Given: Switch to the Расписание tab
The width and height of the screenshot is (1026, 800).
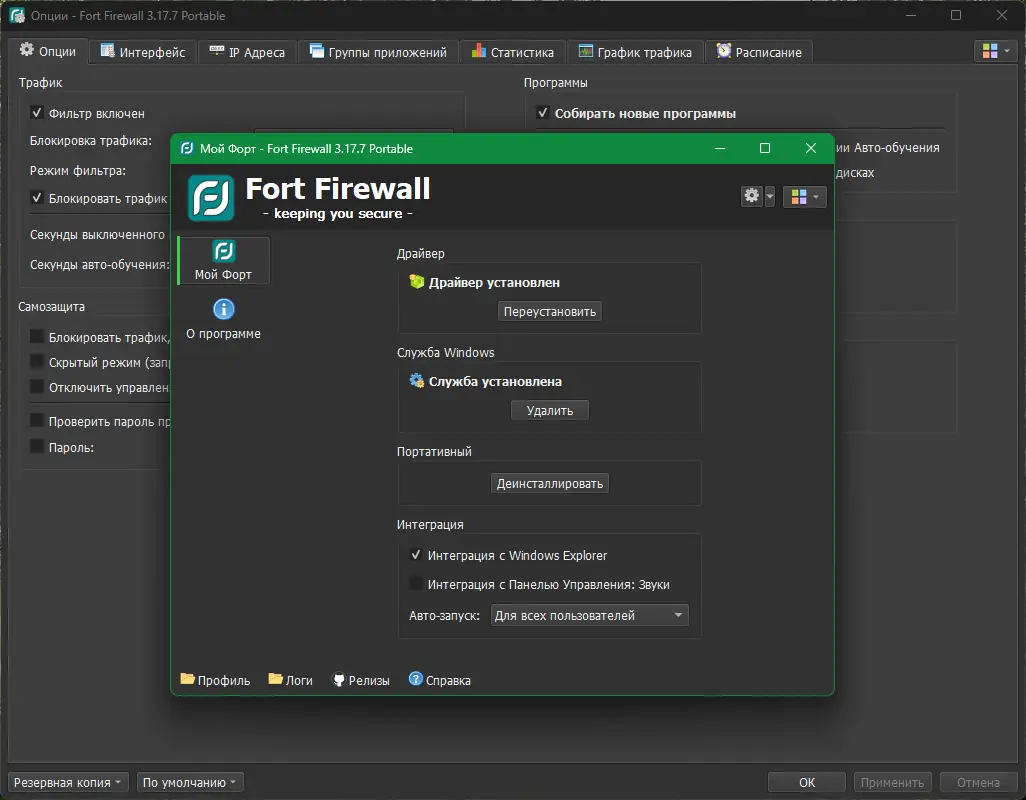Looking at the screenshot, I should click(x=758, y=52).
